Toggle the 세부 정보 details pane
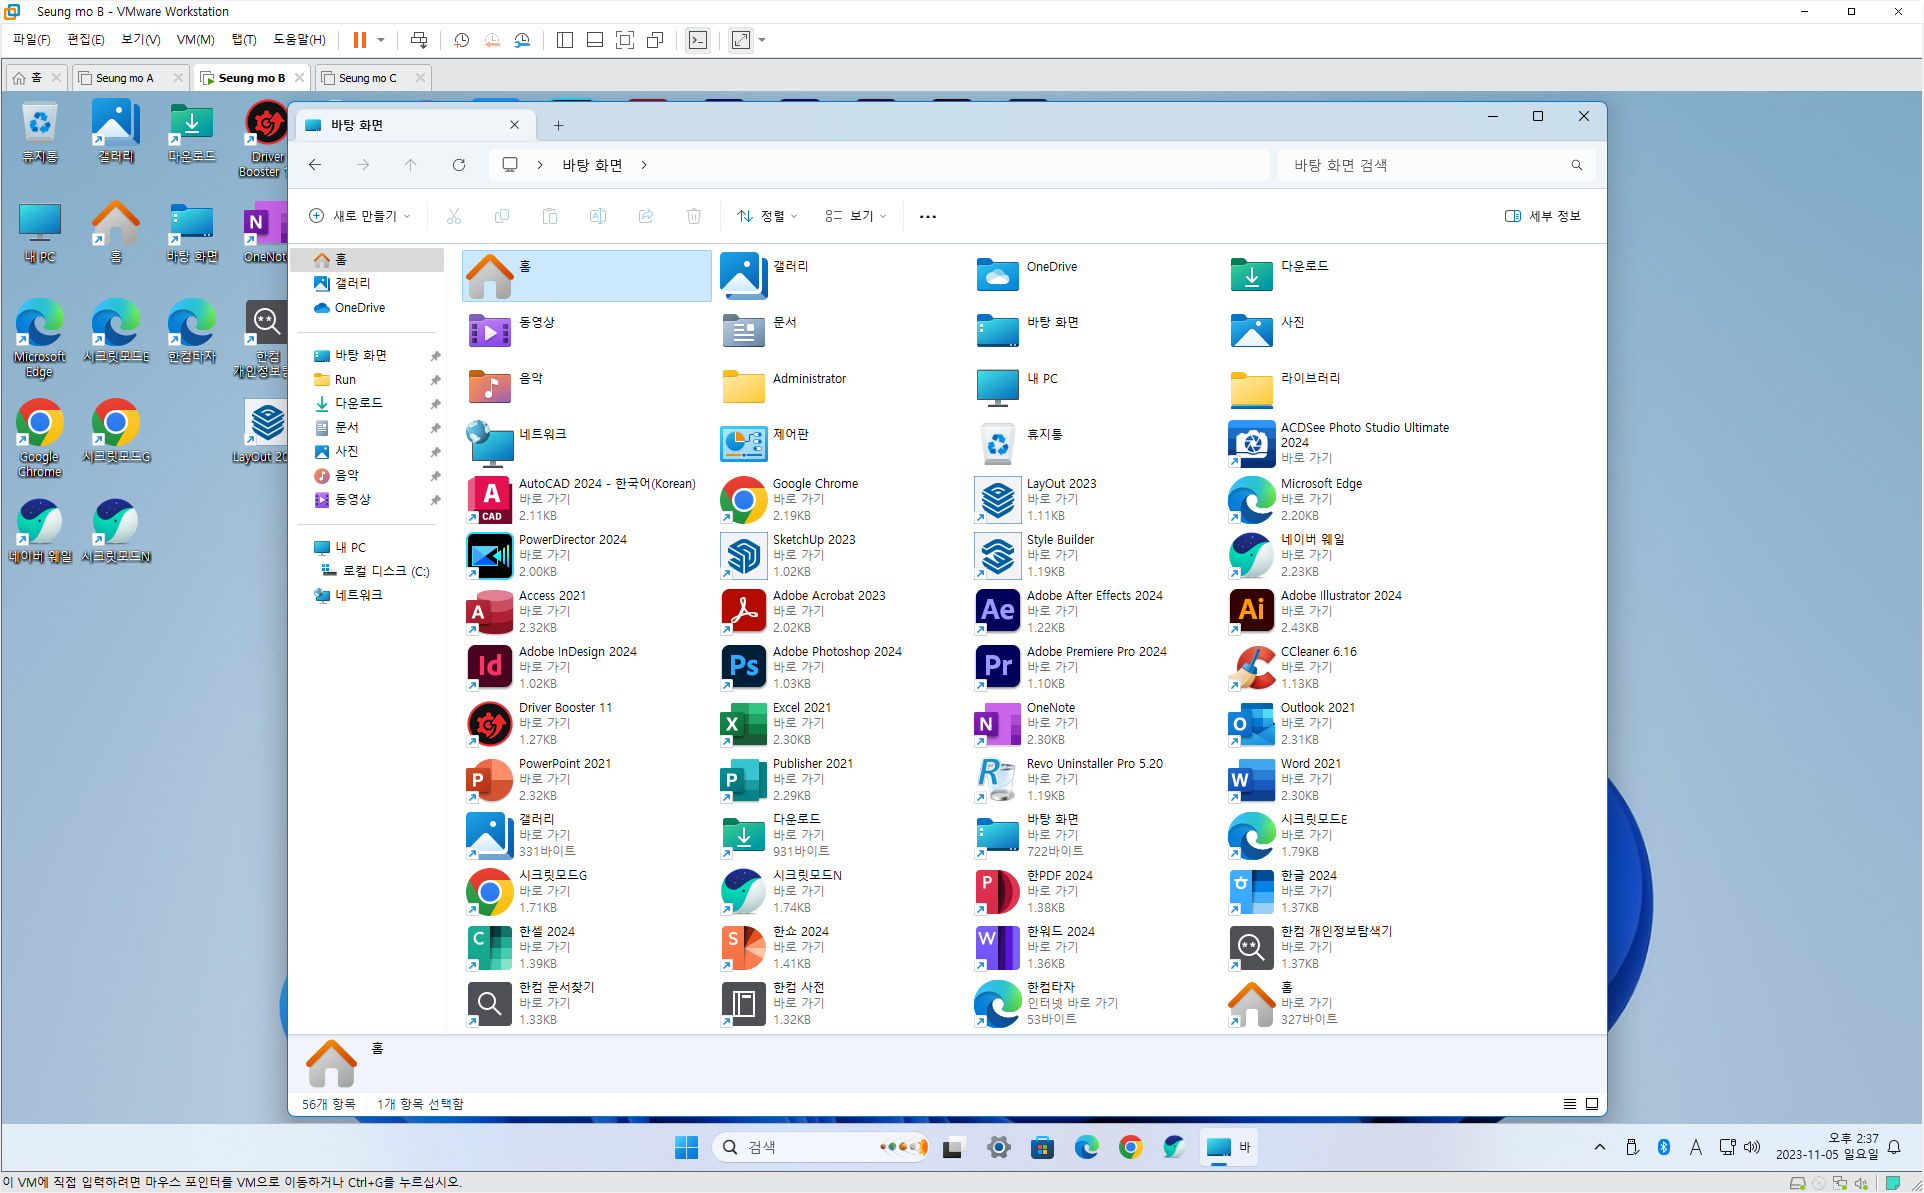 1543,216
